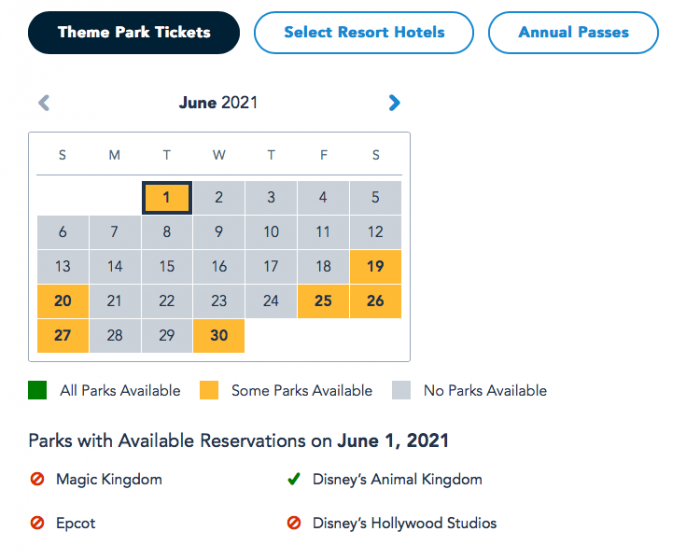
Task: Click the green All Parks Available swatch
Action: [37, 390]
